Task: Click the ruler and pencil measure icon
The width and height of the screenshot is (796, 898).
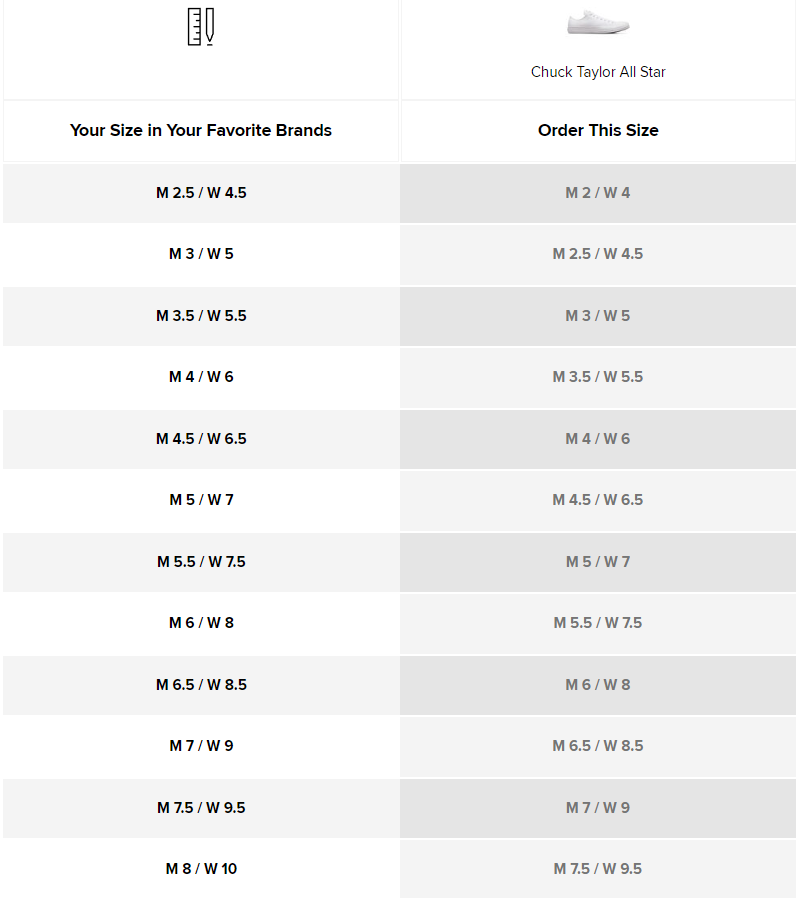Action: (201, 27)
